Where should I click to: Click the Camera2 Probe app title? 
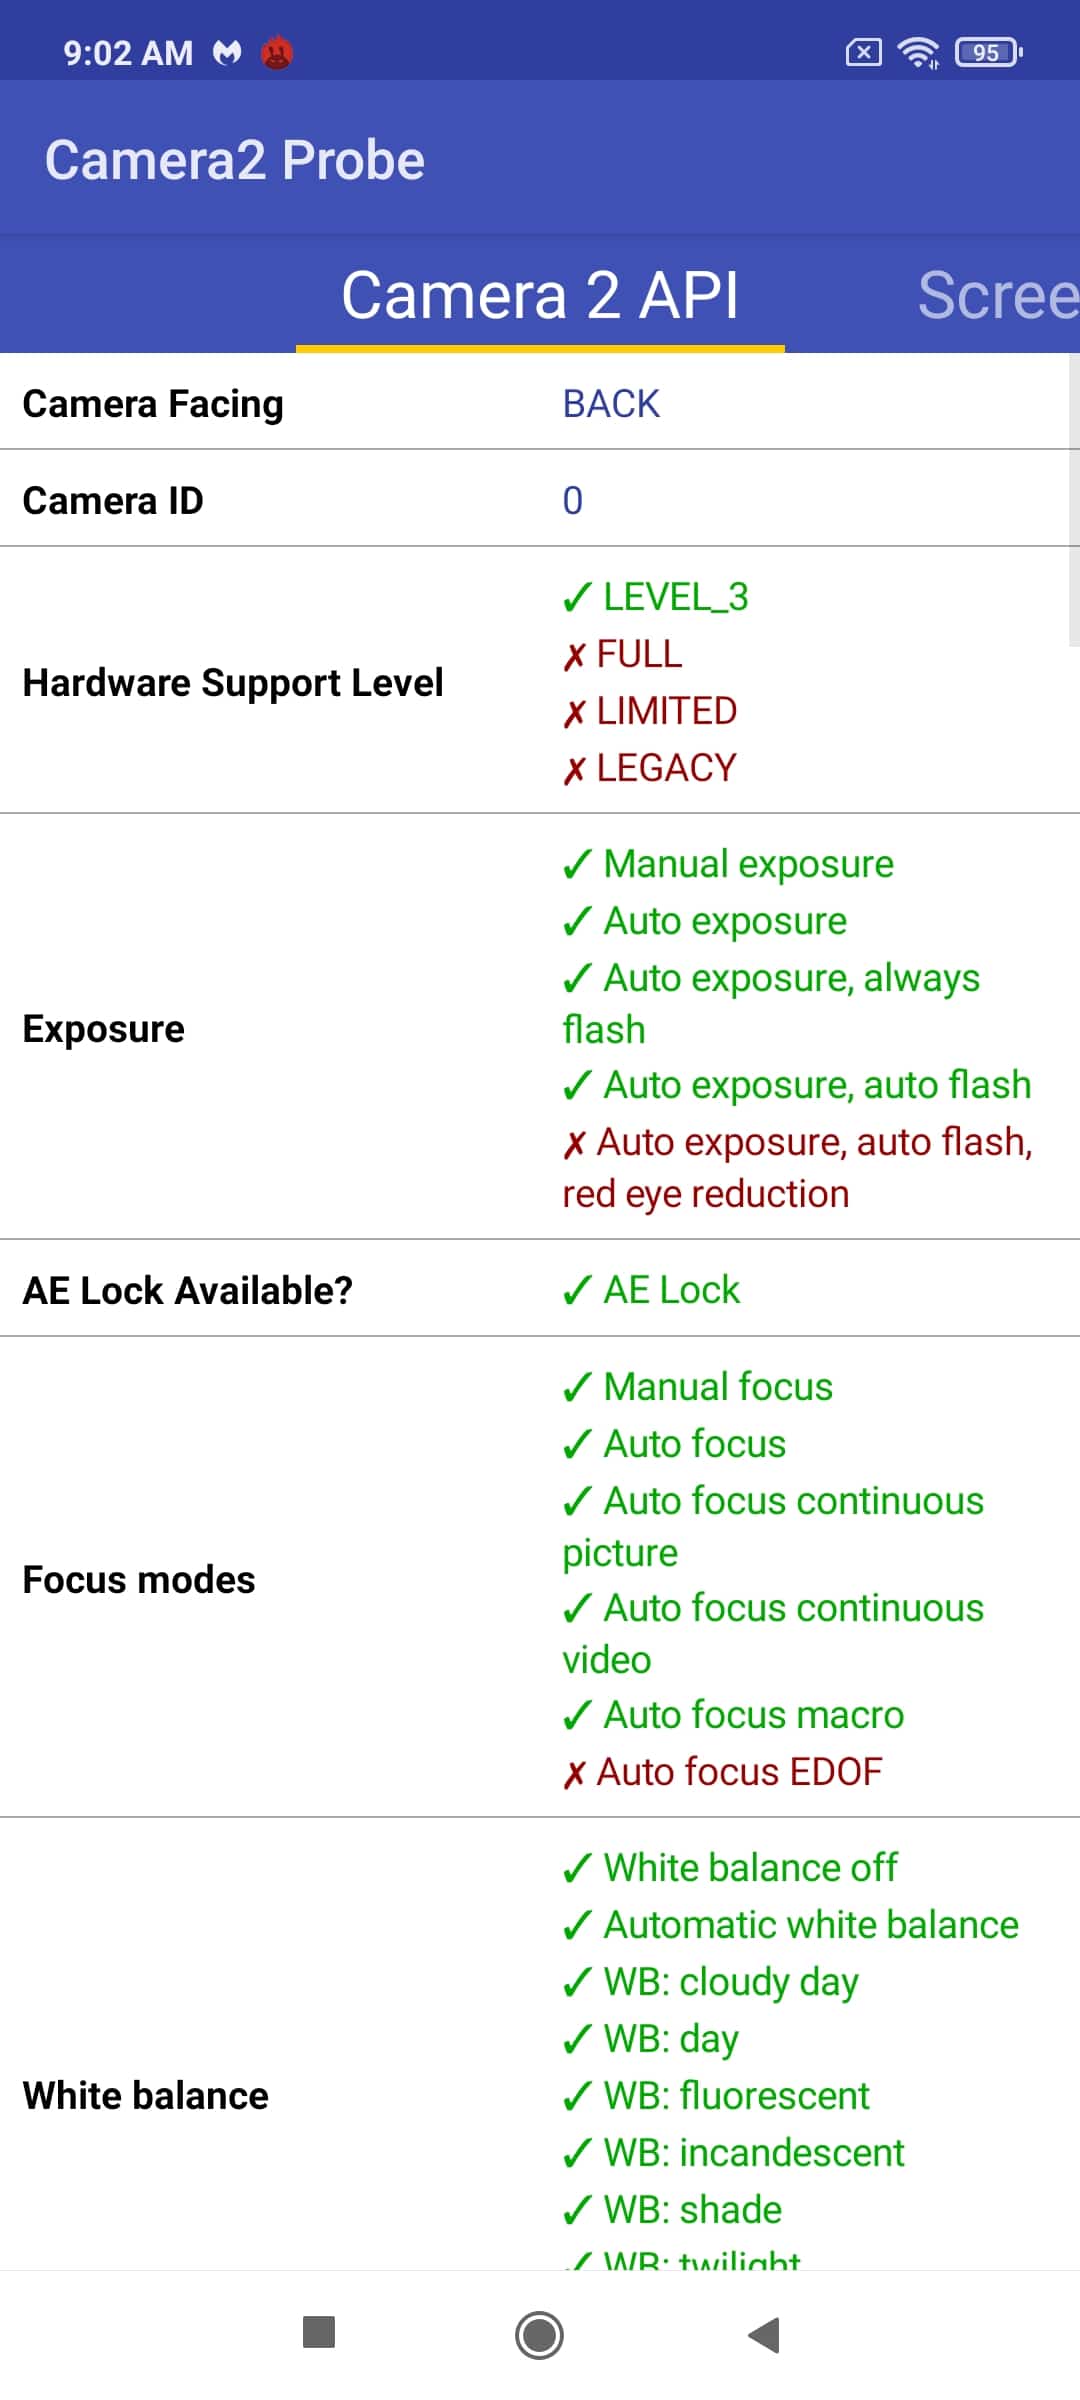(235, 160)
